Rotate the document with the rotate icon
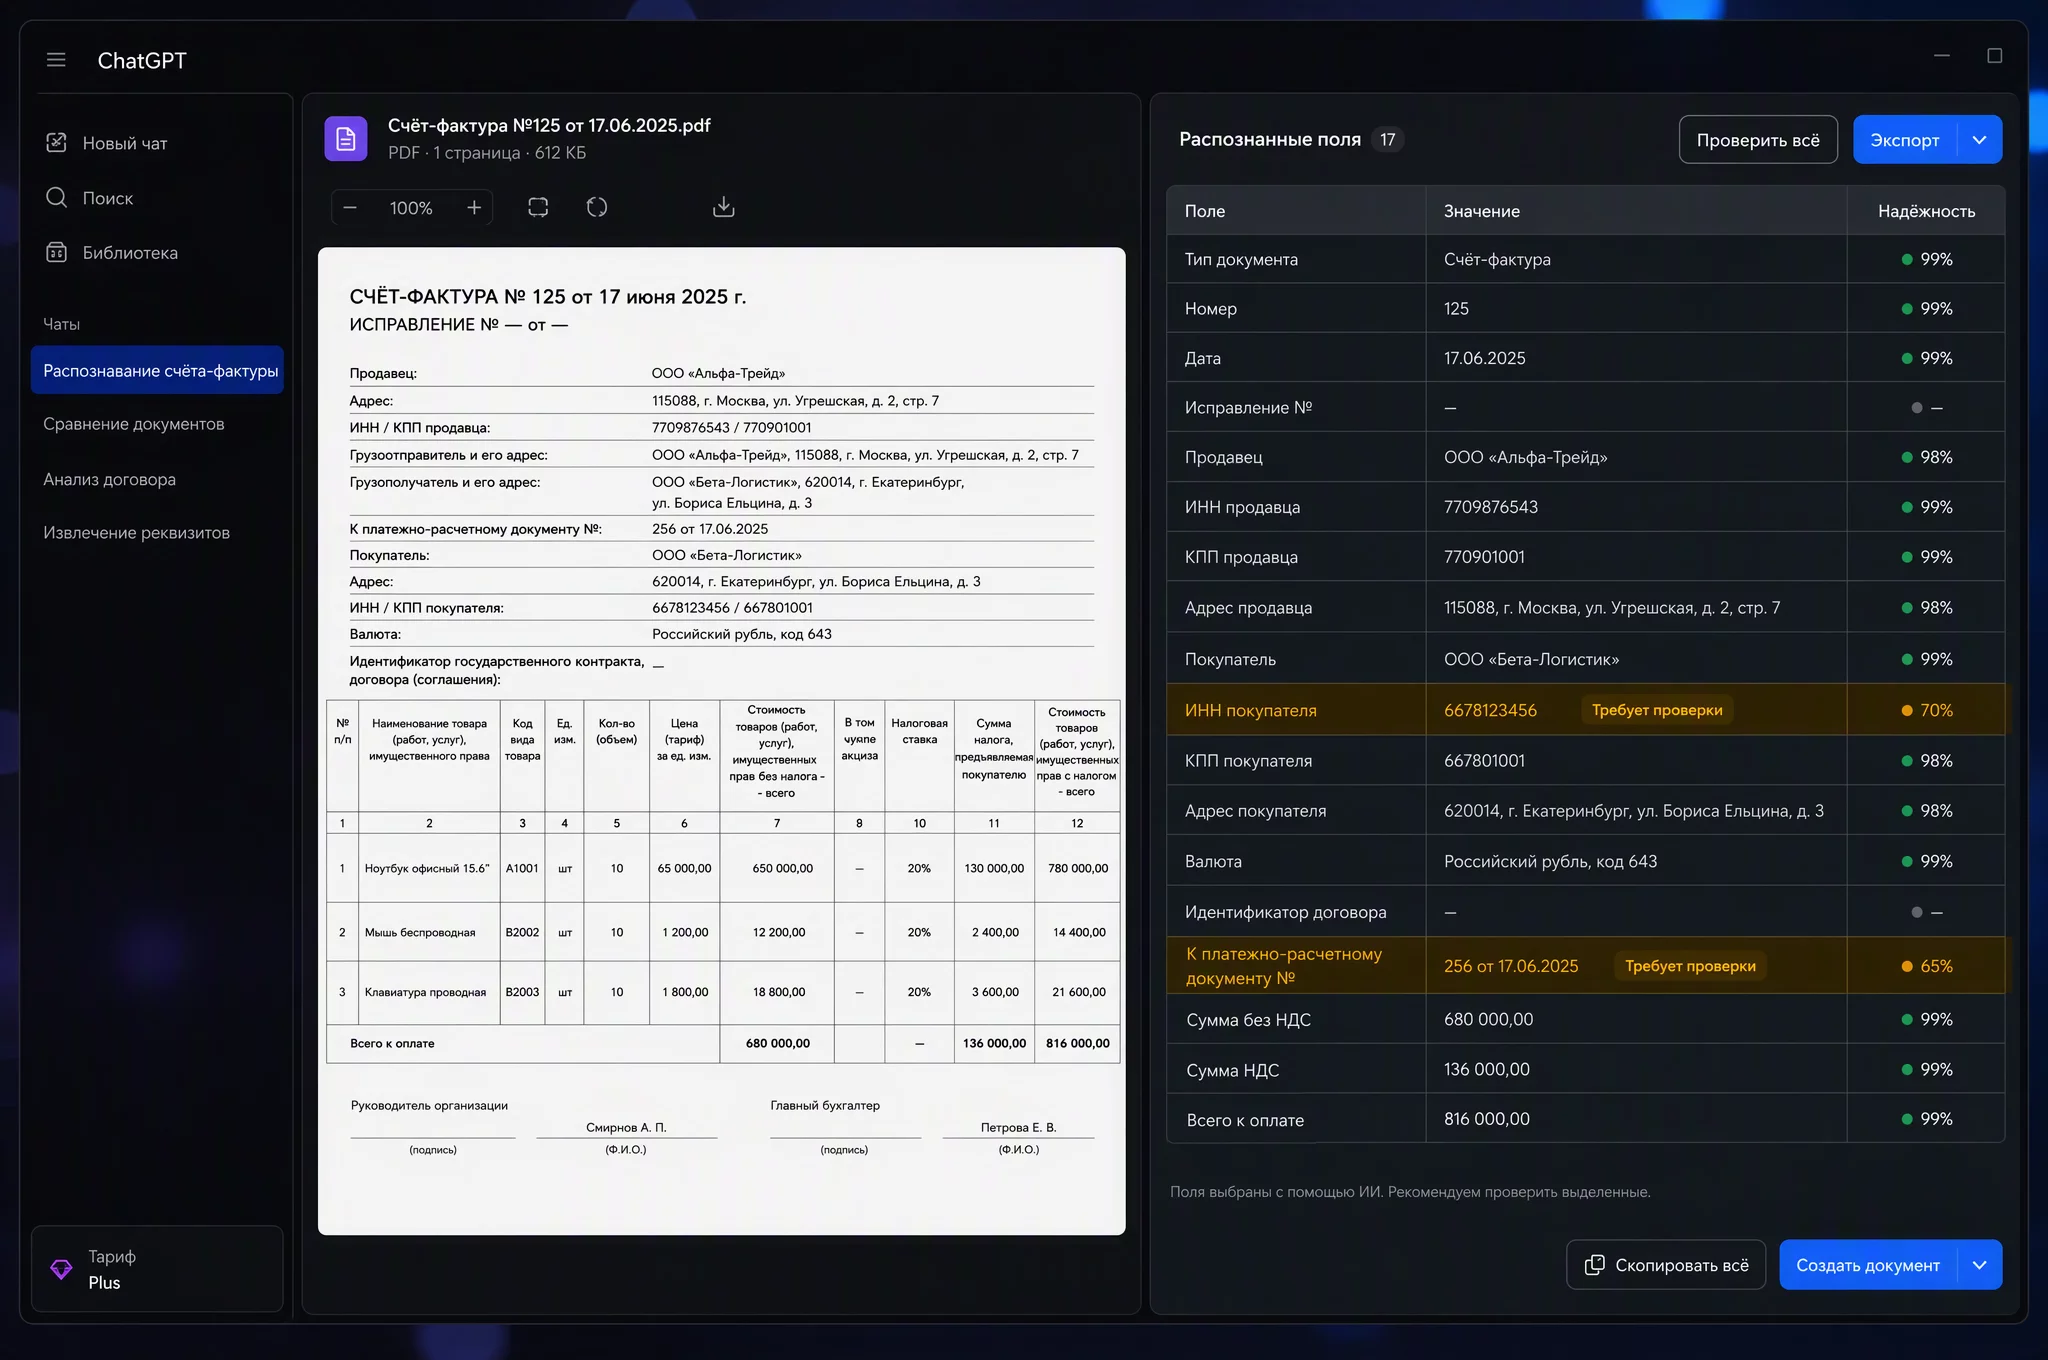 click(597, 207)
